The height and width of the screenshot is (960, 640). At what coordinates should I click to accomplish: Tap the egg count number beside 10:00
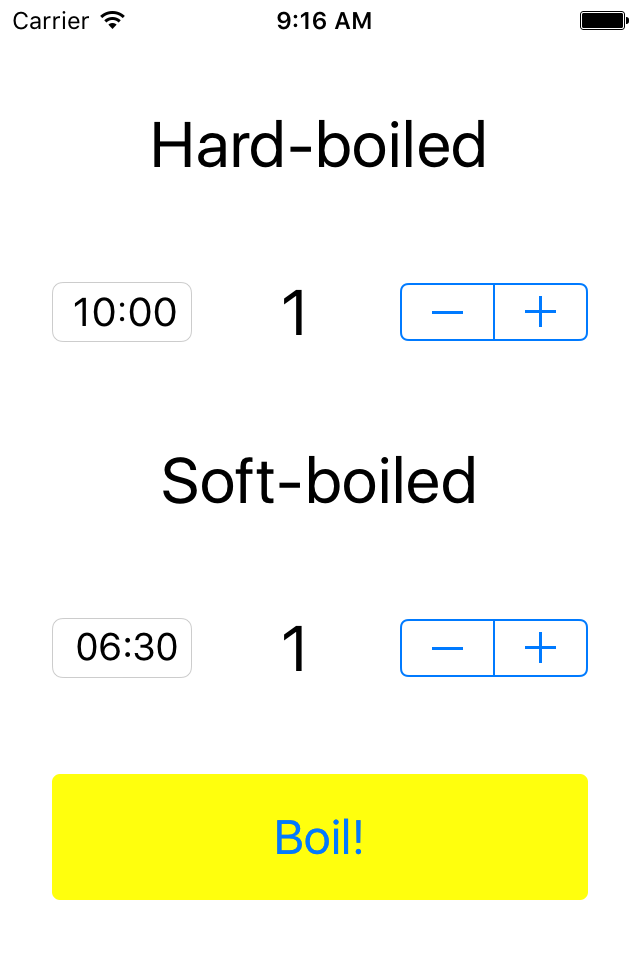click(295, 313)
